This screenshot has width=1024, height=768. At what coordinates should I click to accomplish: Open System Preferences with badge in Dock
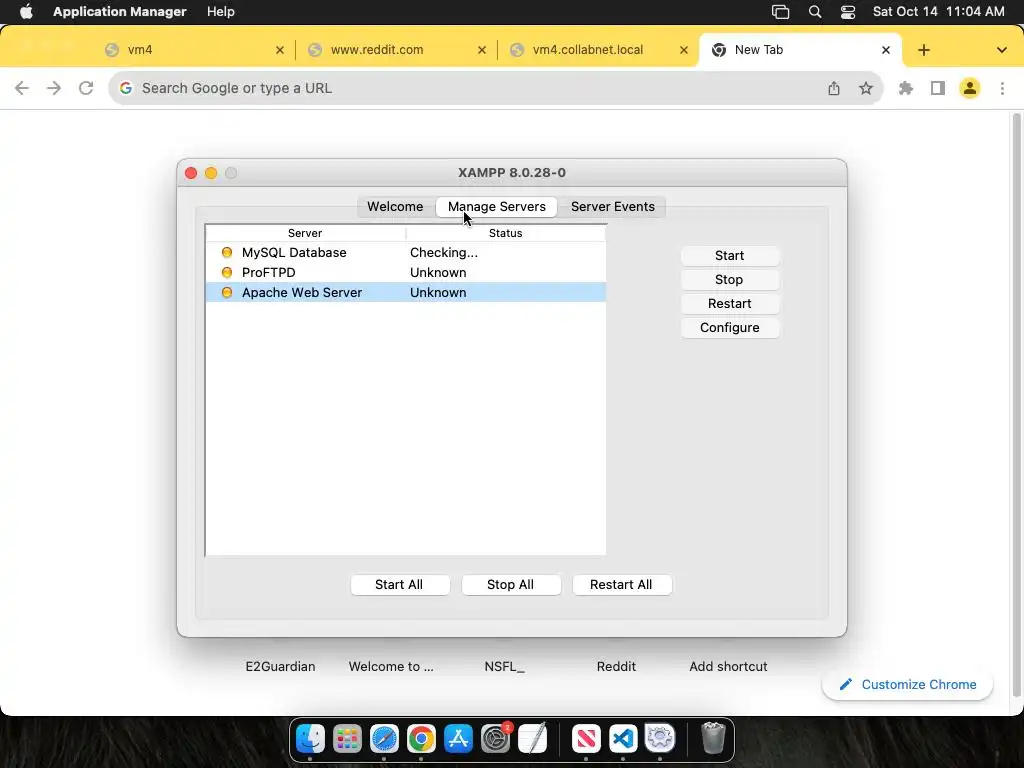(x=496, y=739)
